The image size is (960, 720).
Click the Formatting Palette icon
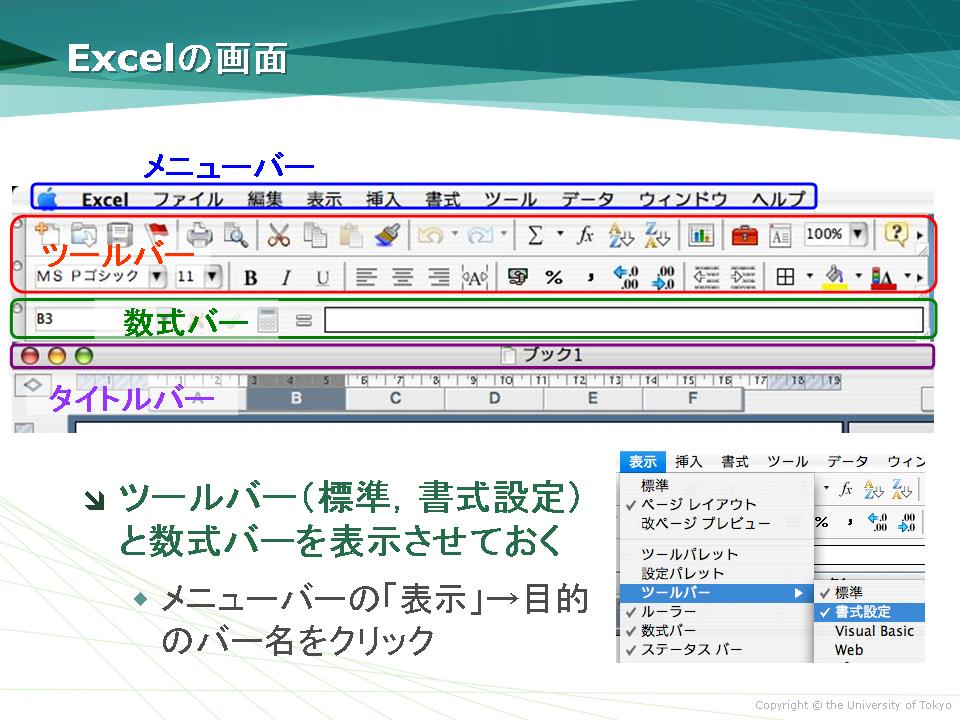pos(780,236)
